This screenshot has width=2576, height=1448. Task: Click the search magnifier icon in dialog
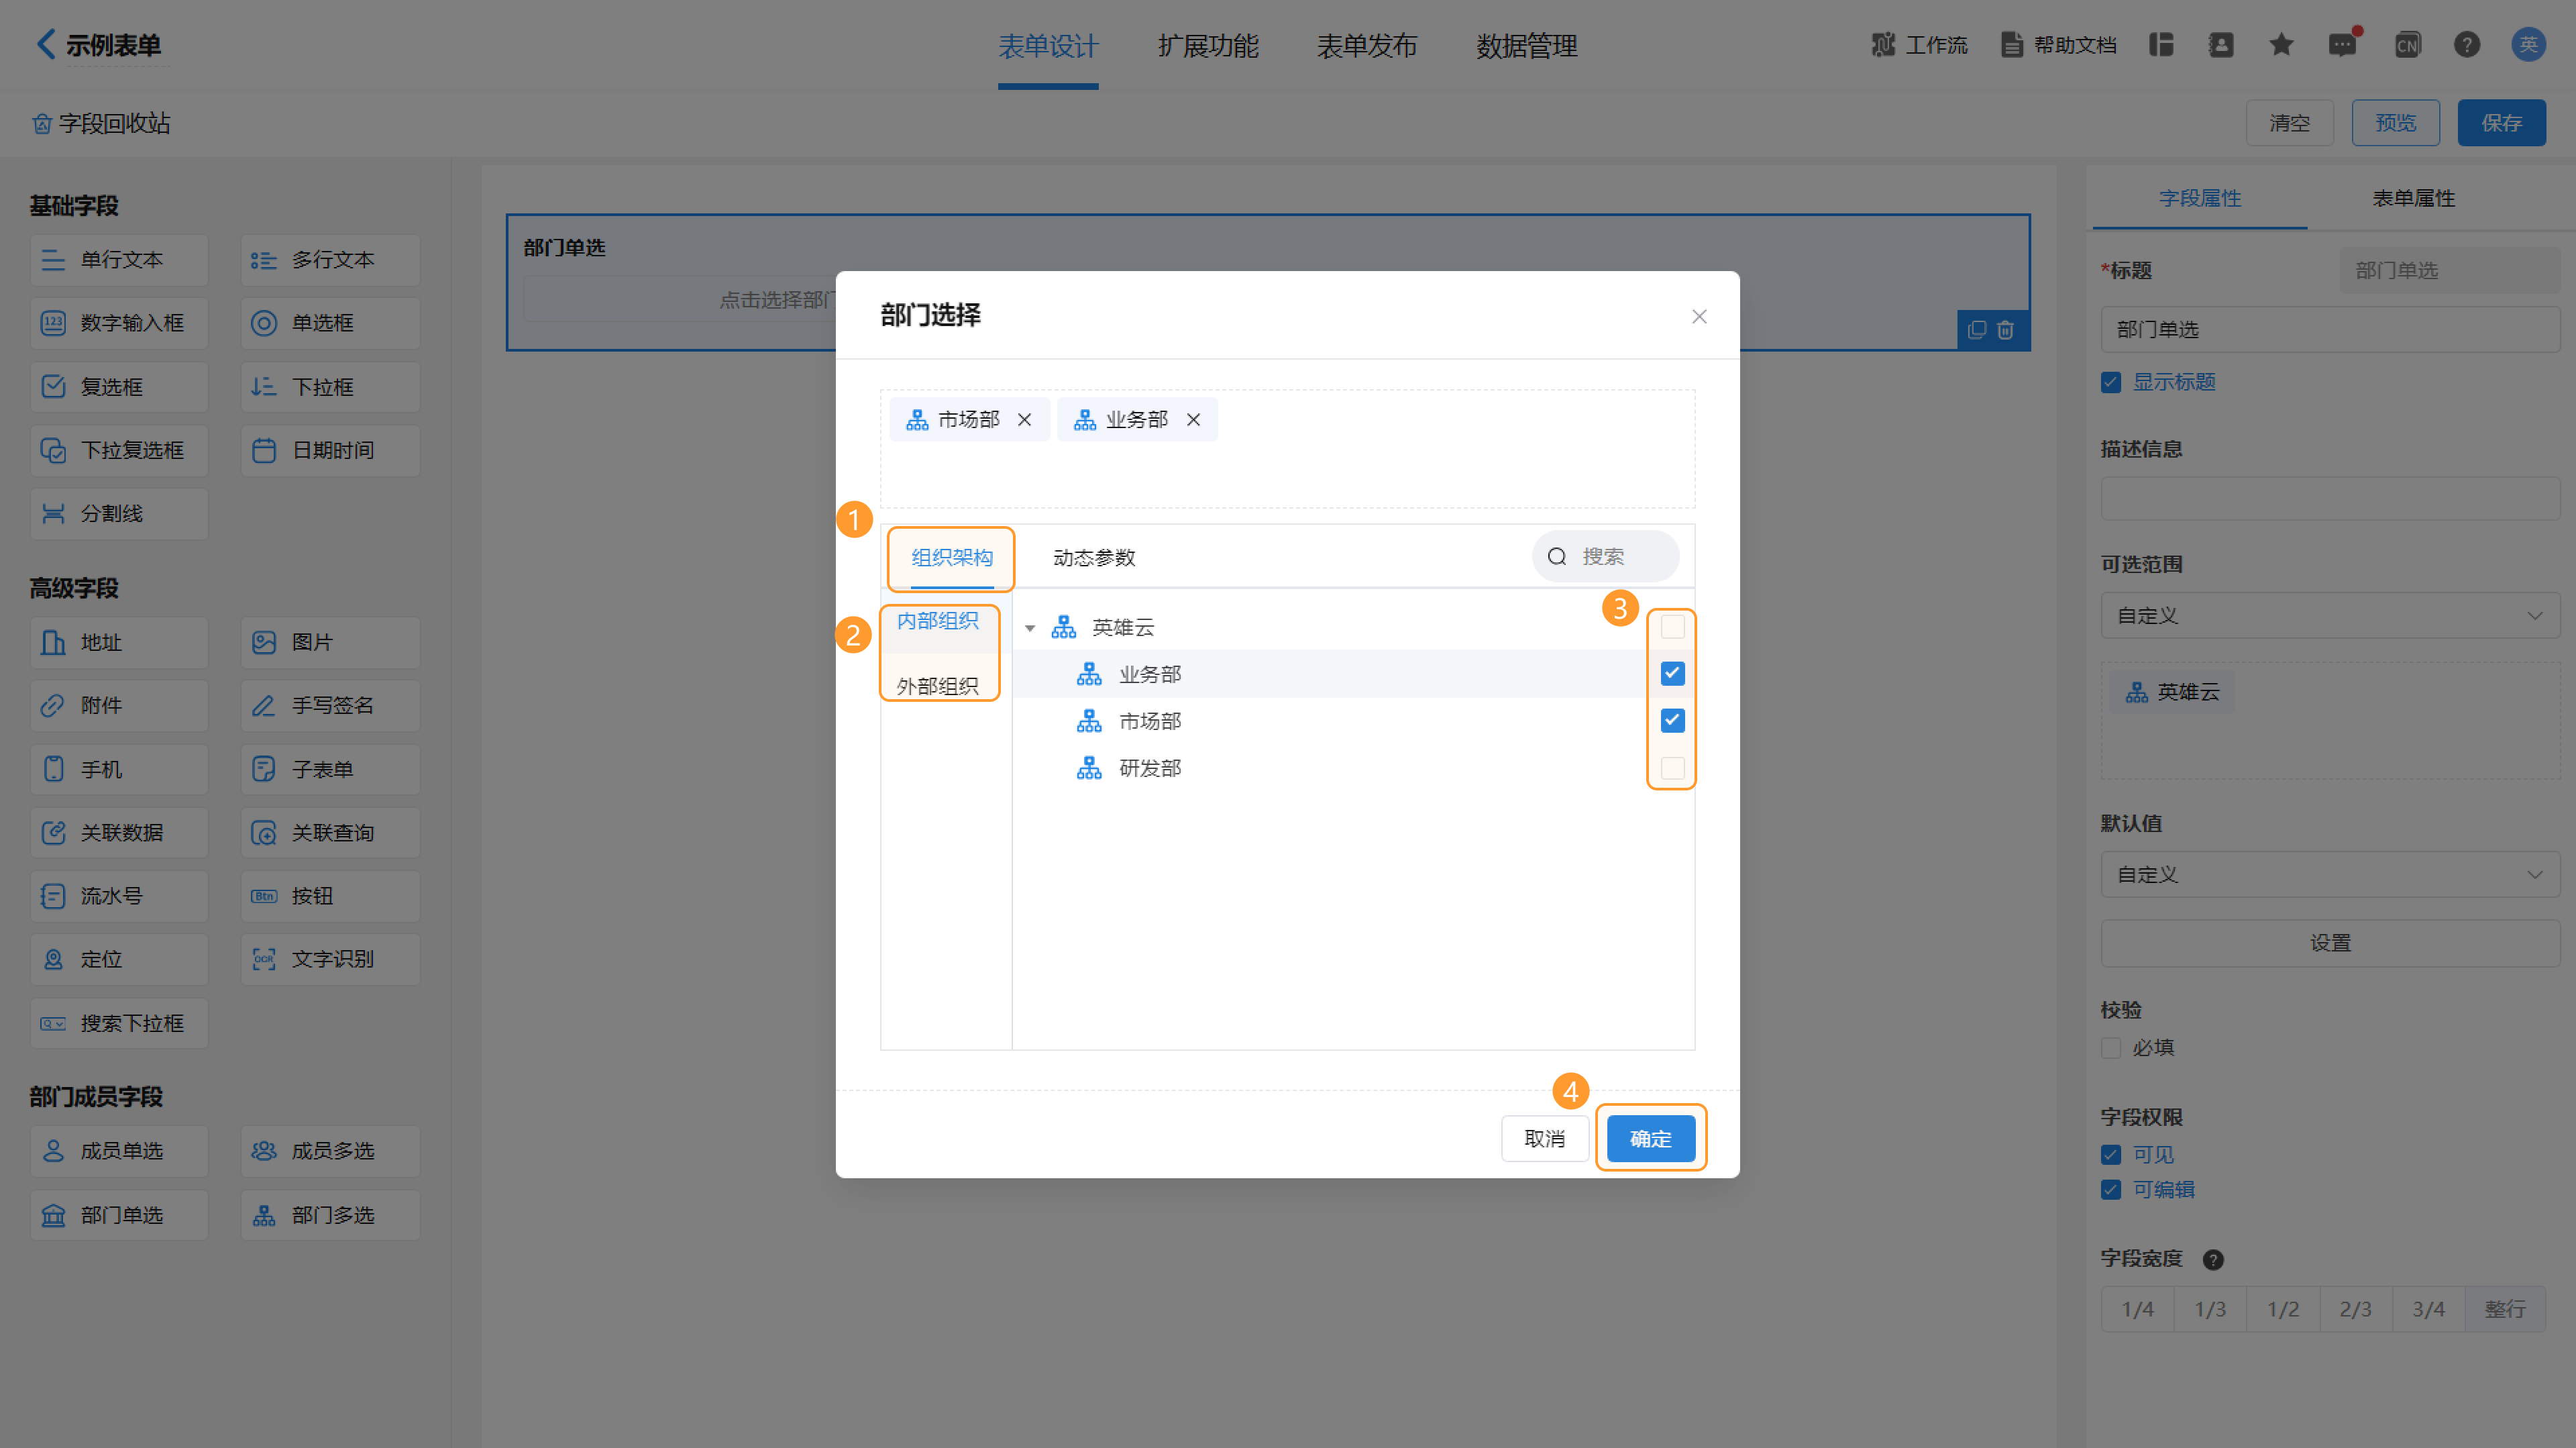pos(1557,557)
